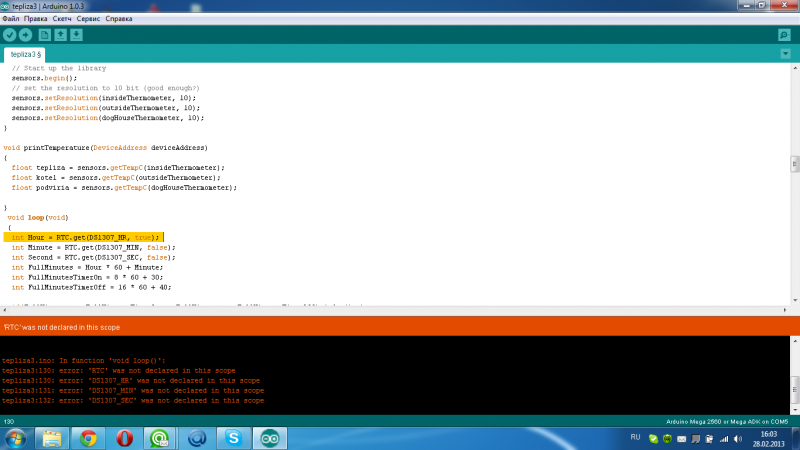Open blue @ mail taskbar icon
The image size is (800, 450).
(x=197, y=438)
